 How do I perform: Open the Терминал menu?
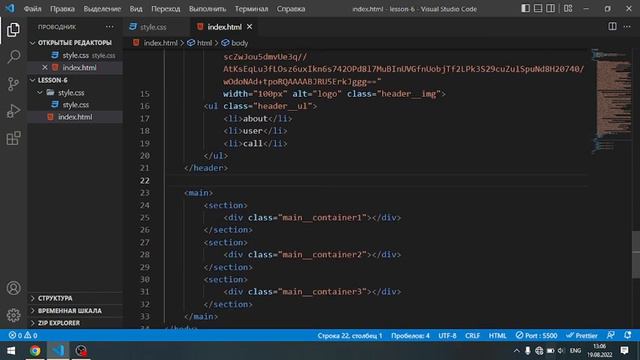click(251, 9)
